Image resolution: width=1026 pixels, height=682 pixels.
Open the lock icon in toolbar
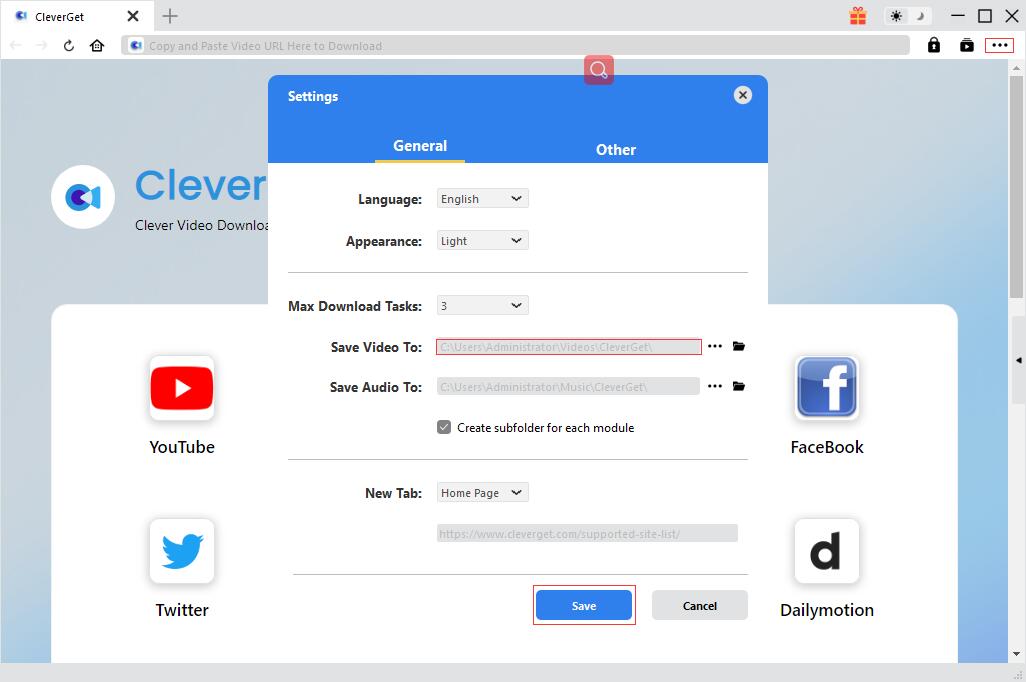click(x=934, y=45)
